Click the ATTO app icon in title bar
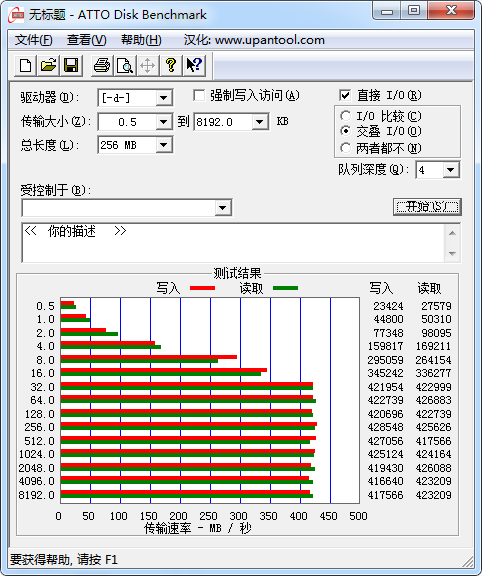This screenshot has width=482, height=576. [16, 15]
